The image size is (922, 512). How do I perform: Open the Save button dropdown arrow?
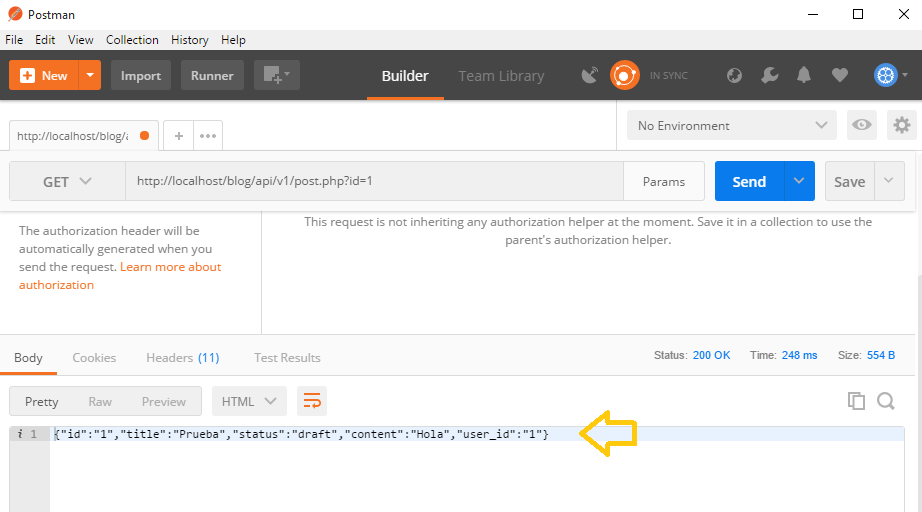coord(889,181)
